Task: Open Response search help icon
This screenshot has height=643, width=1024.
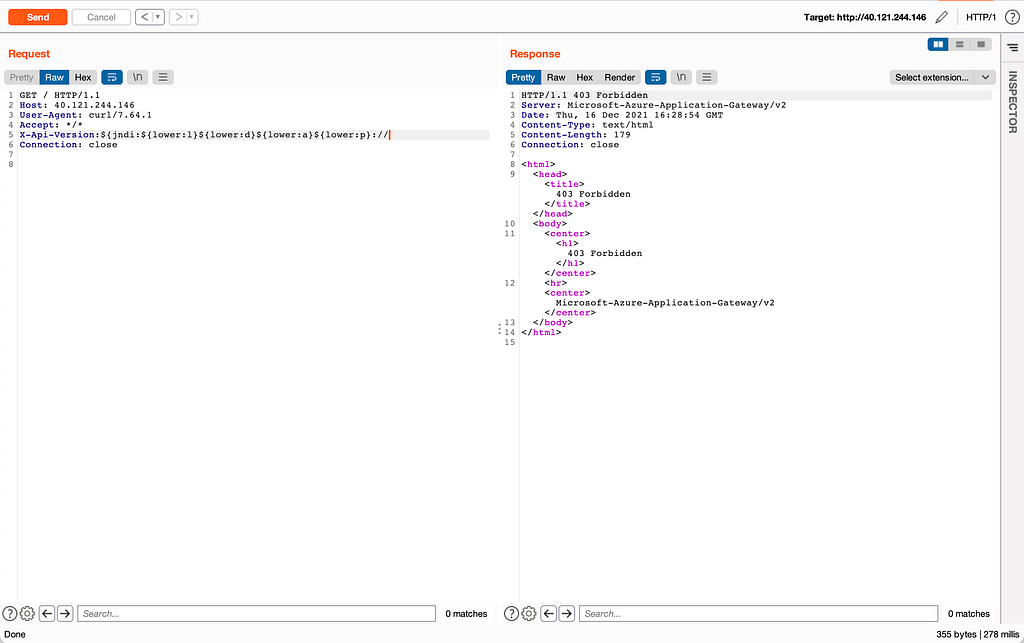Action: (x=511, y=614)
